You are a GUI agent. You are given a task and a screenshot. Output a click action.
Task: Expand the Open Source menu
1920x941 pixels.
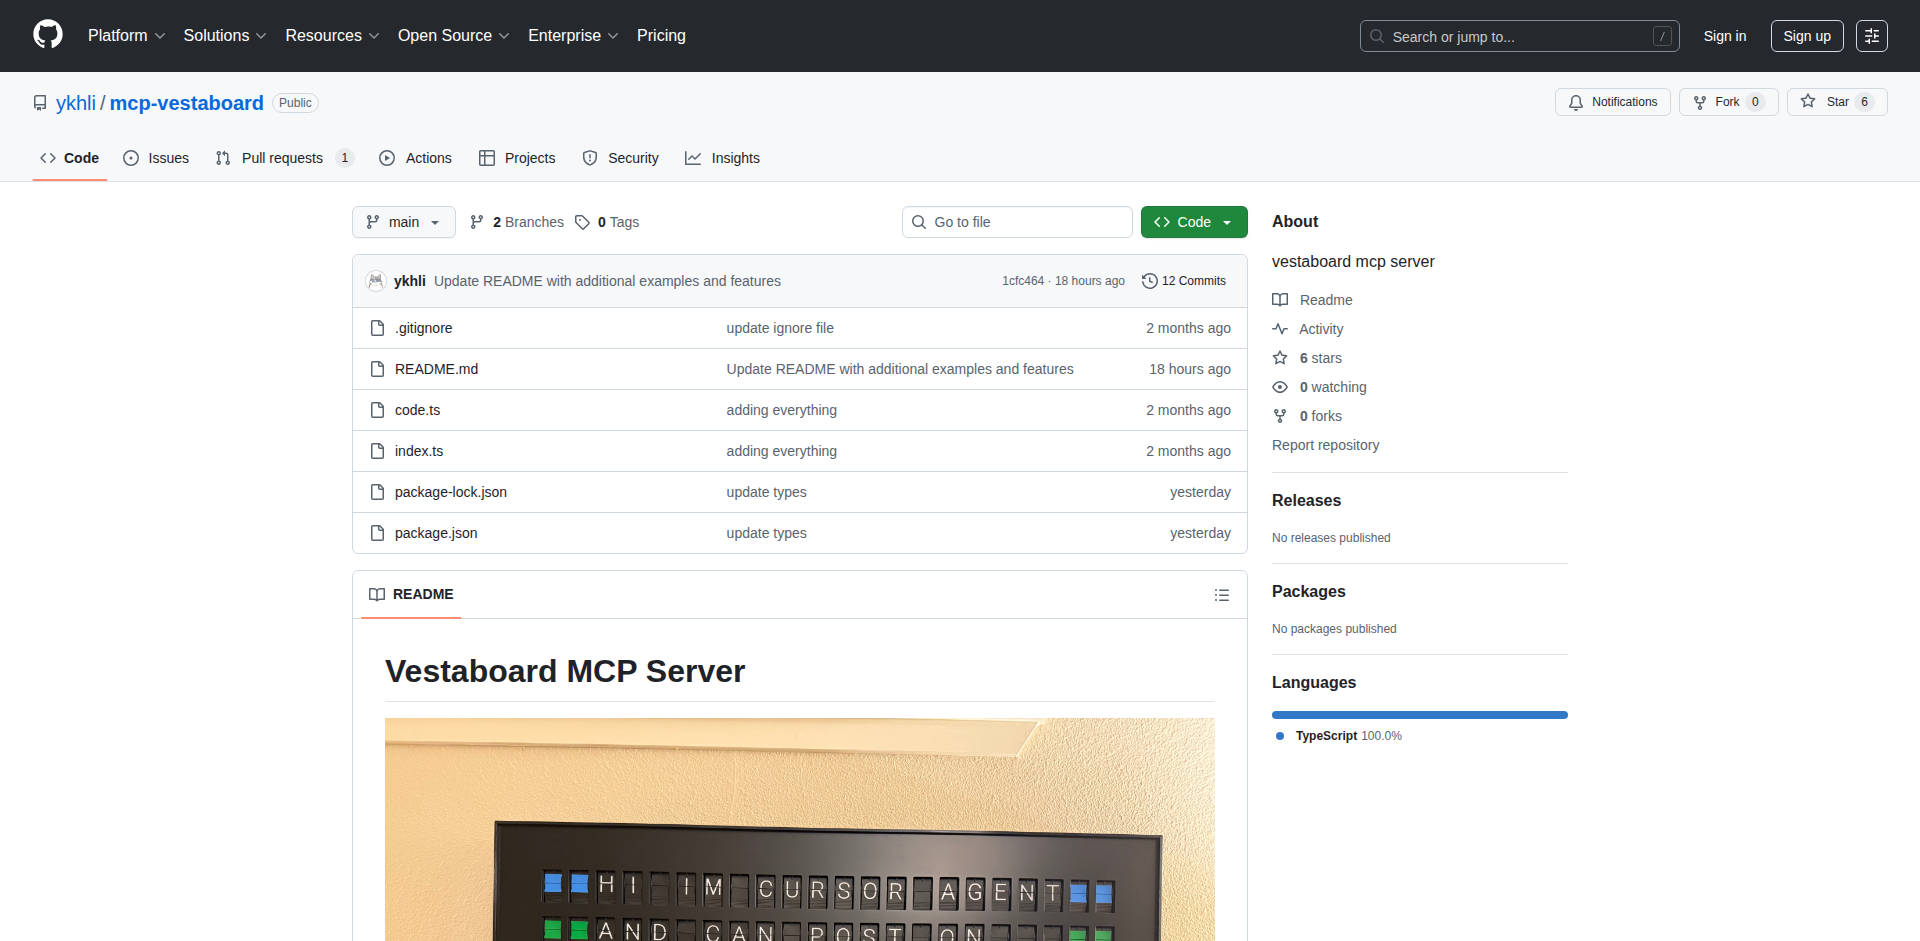pyautogui.click(x=454, y=35)
